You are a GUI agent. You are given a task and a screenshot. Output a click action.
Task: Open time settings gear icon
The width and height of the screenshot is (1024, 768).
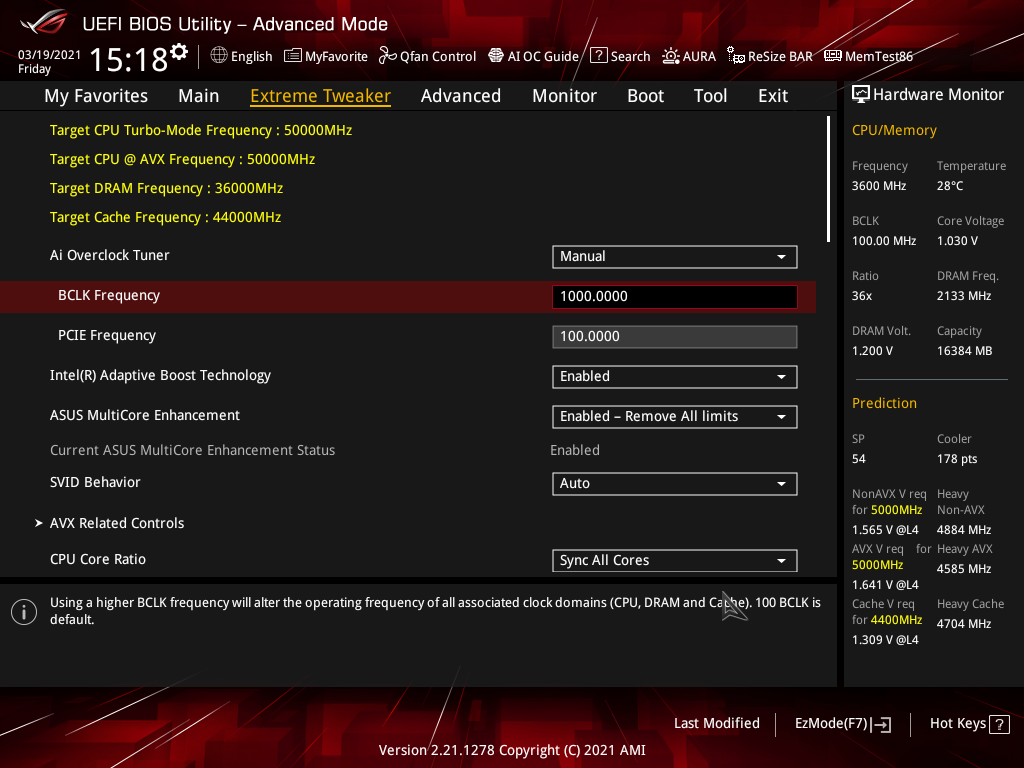click(179, 52)
